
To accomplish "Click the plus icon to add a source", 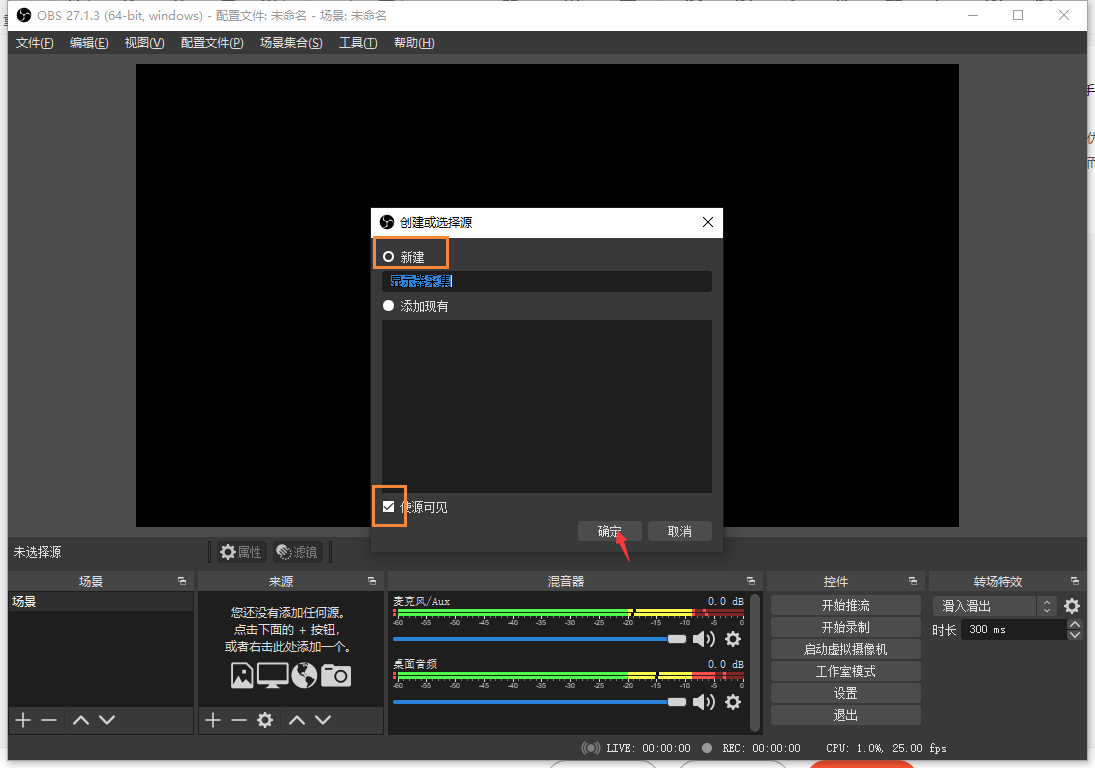I will tap(212, 719).
